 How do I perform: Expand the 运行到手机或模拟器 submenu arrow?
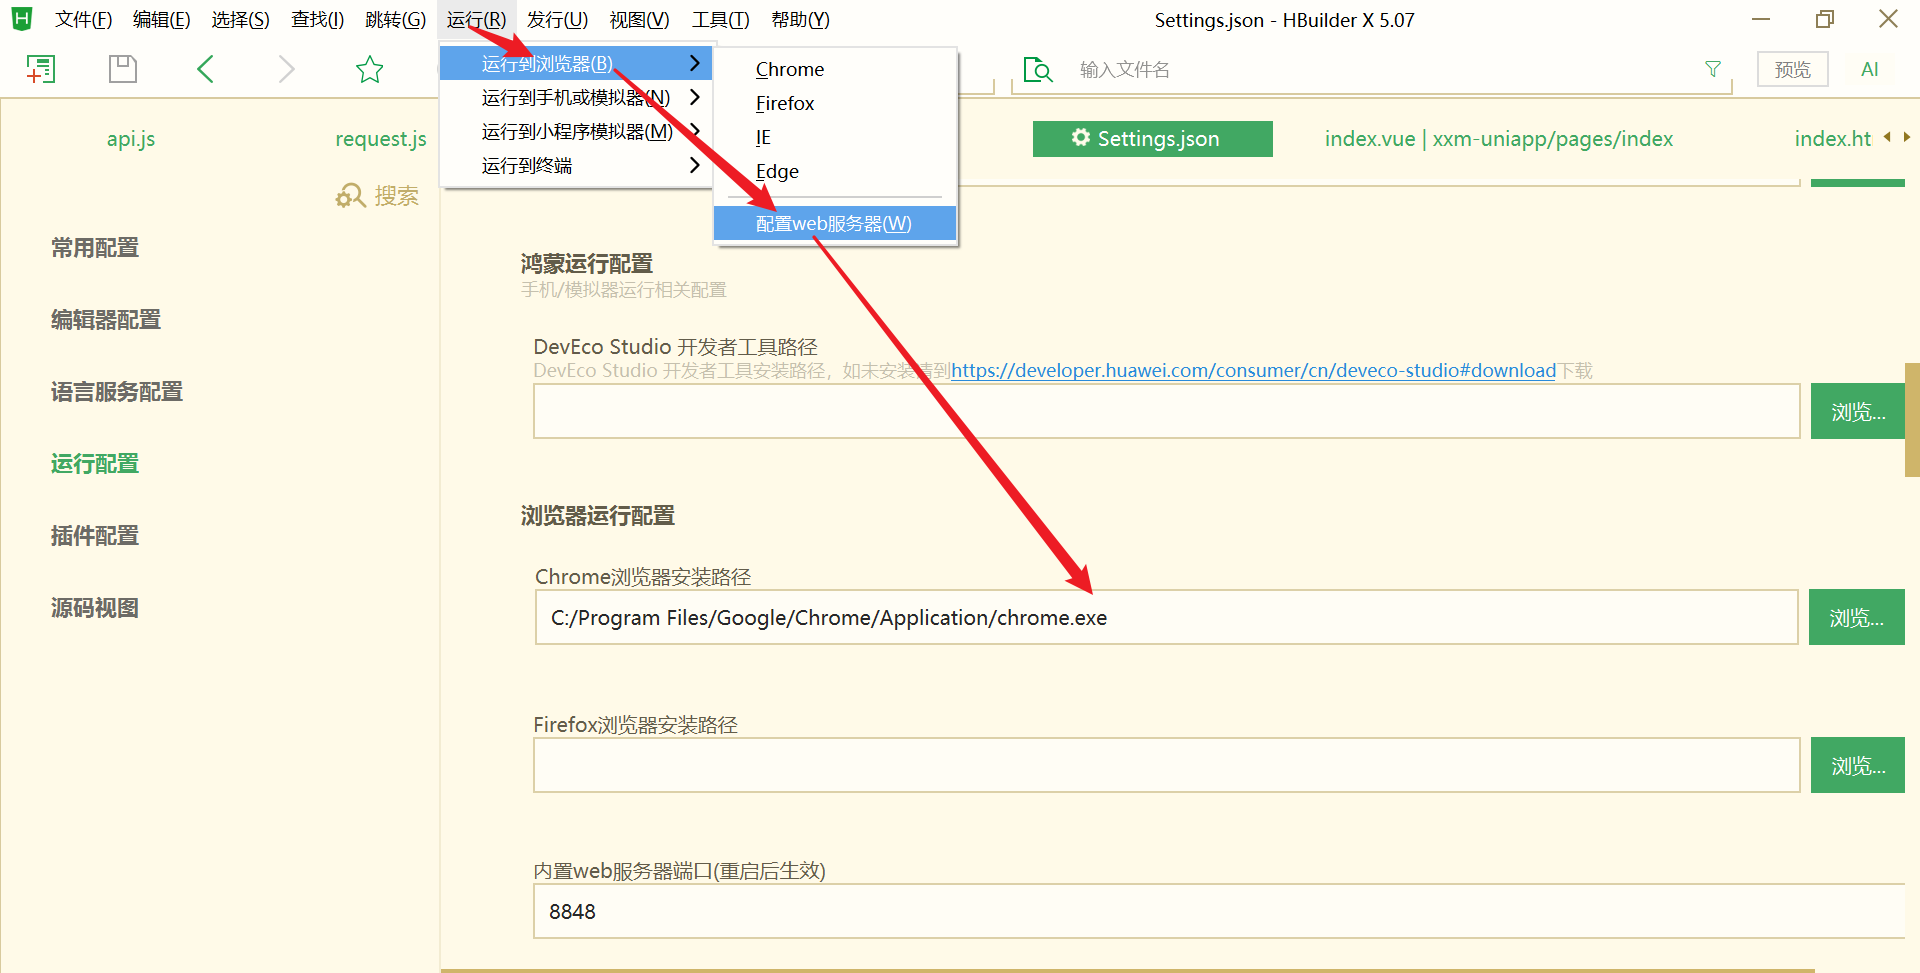pyautogui.click(x=695, y=97)
